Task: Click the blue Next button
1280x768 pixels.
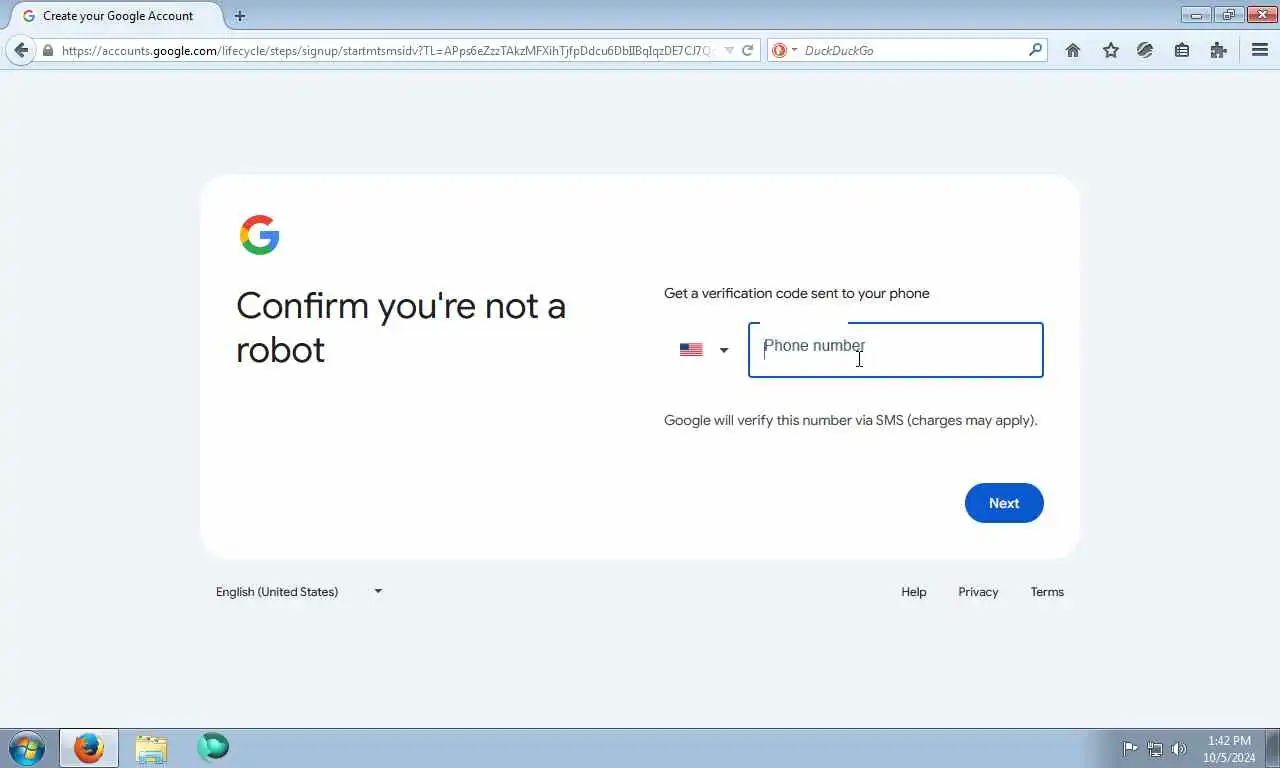Action: [x=1004, y=503]
